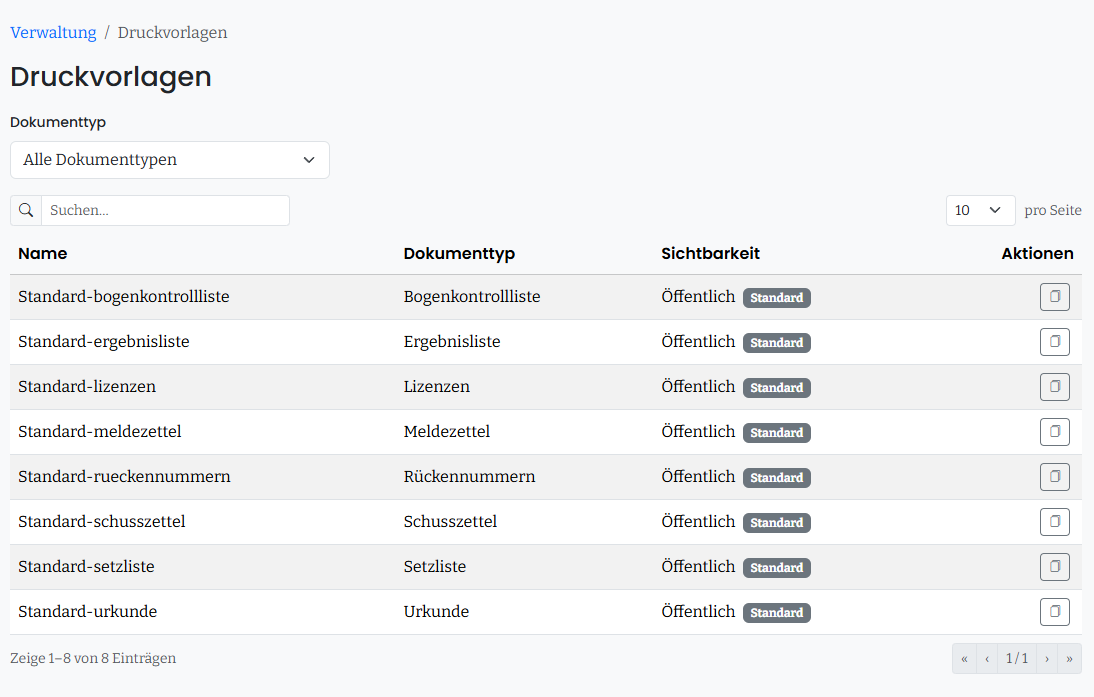Focus the Suchen search field
This screenshot has width=1094, height=697.
point(165,210)
